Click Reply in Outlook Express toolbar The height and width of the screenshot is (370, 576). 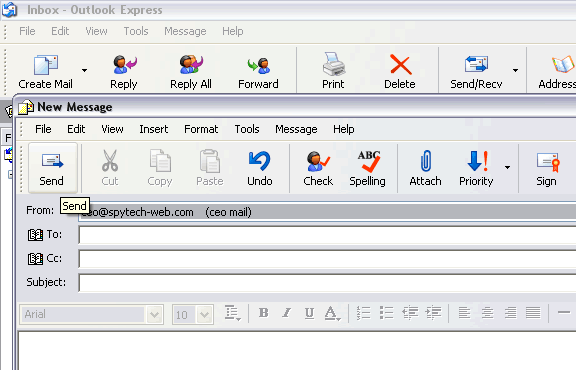tap(124, 72)
